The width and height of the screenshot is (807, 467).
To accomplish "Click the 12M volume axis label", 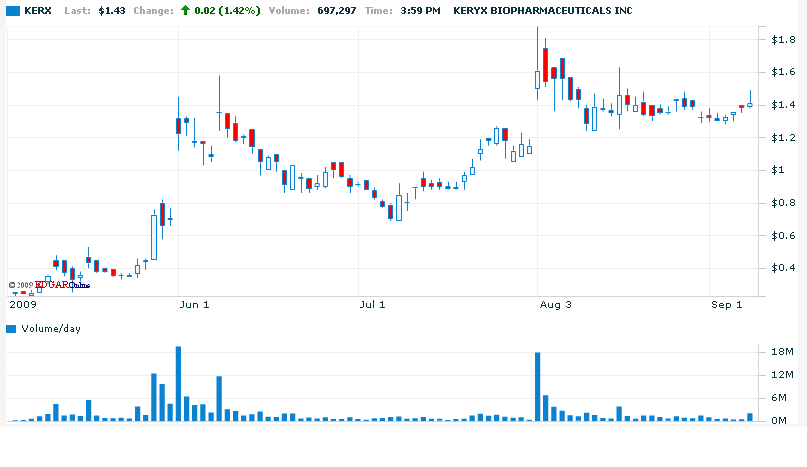I will (782, 375).
